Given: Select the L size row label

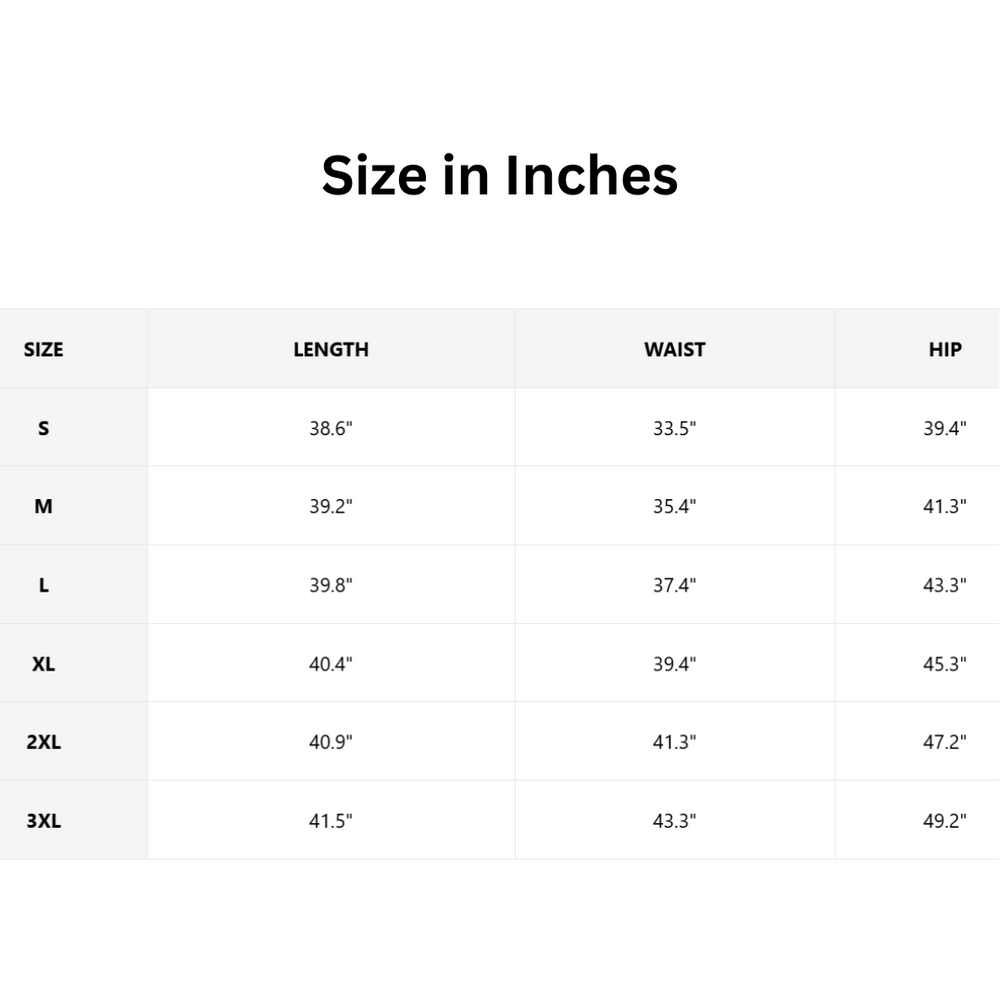Looking at the screenshot, I should click(x=43, y=585).
